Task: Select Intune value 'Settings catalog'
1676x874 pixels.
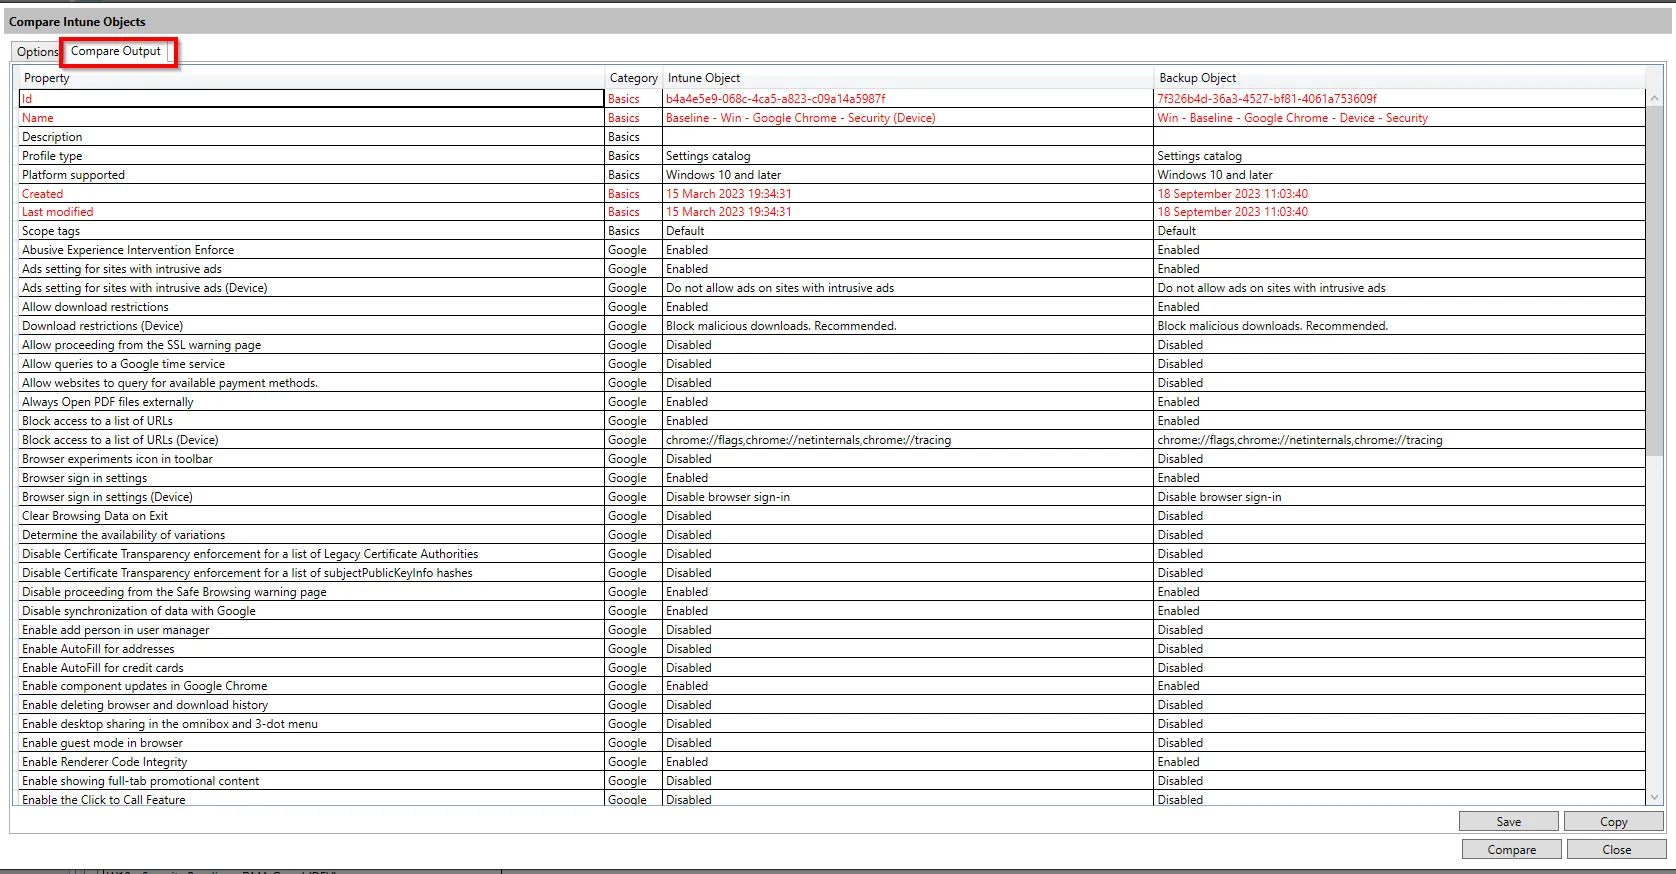Action: click(708, 156)
